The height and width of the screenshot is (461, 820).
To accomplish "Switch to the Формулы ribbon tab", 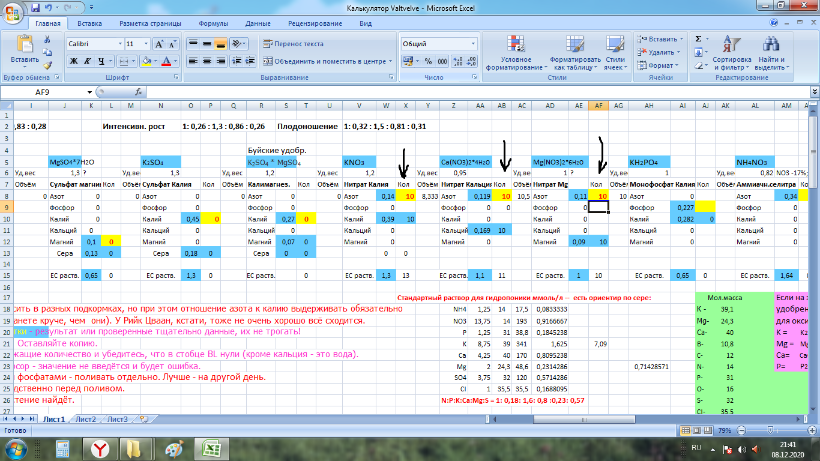I will 212,22.
